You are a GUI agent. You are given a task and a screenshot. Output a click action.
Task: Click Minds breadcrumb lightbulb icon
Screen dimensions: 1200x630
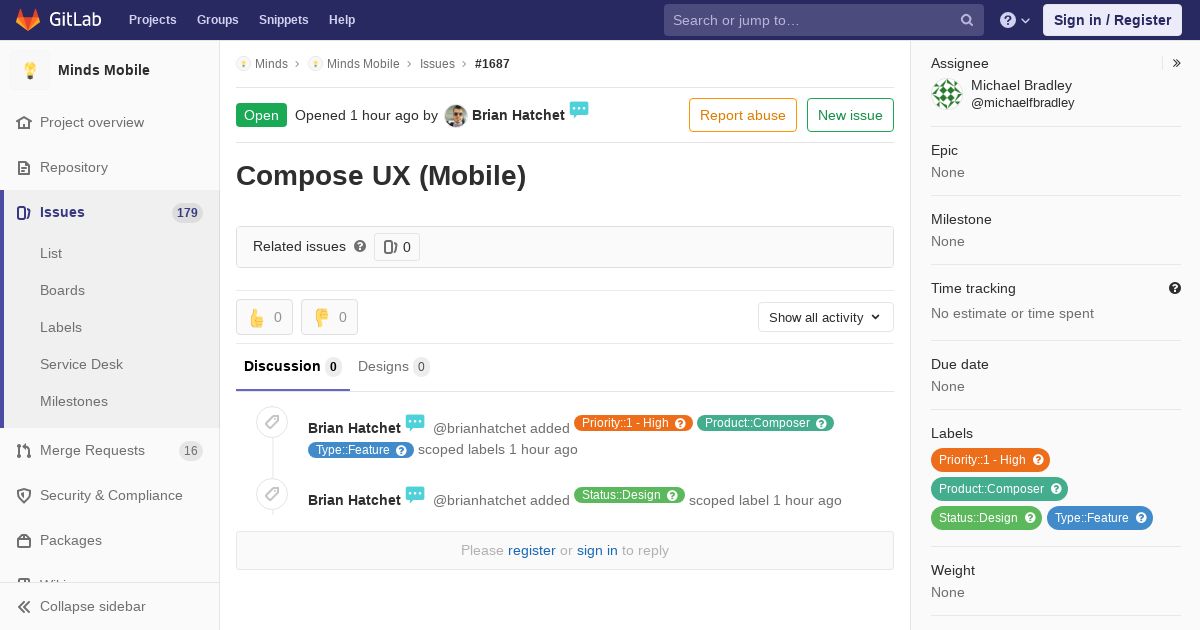point(243,63)
